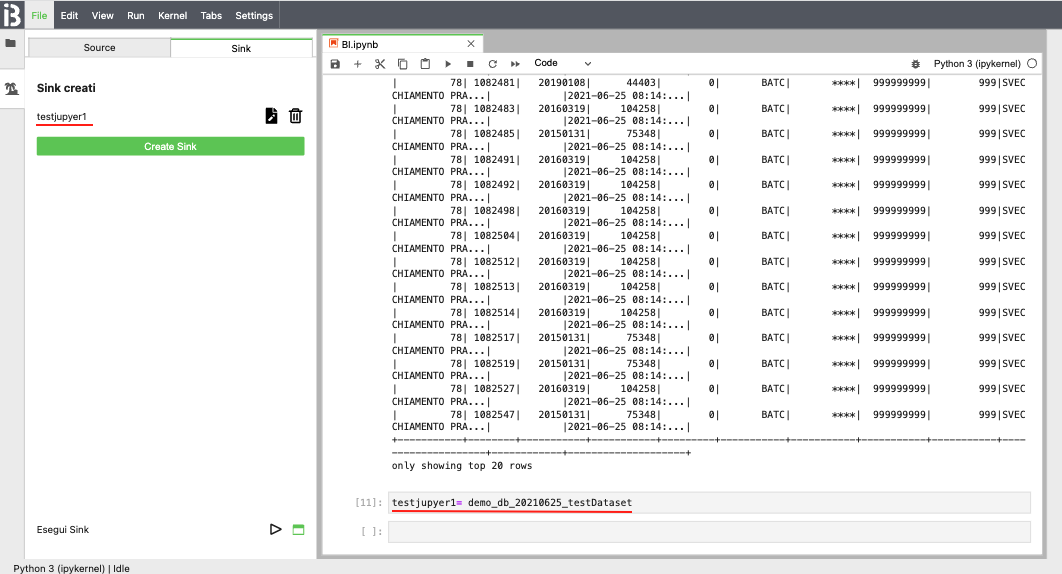Screen dimensions: 1062x574
Task: Switch to the Sink tab
Action: point(241,48)
